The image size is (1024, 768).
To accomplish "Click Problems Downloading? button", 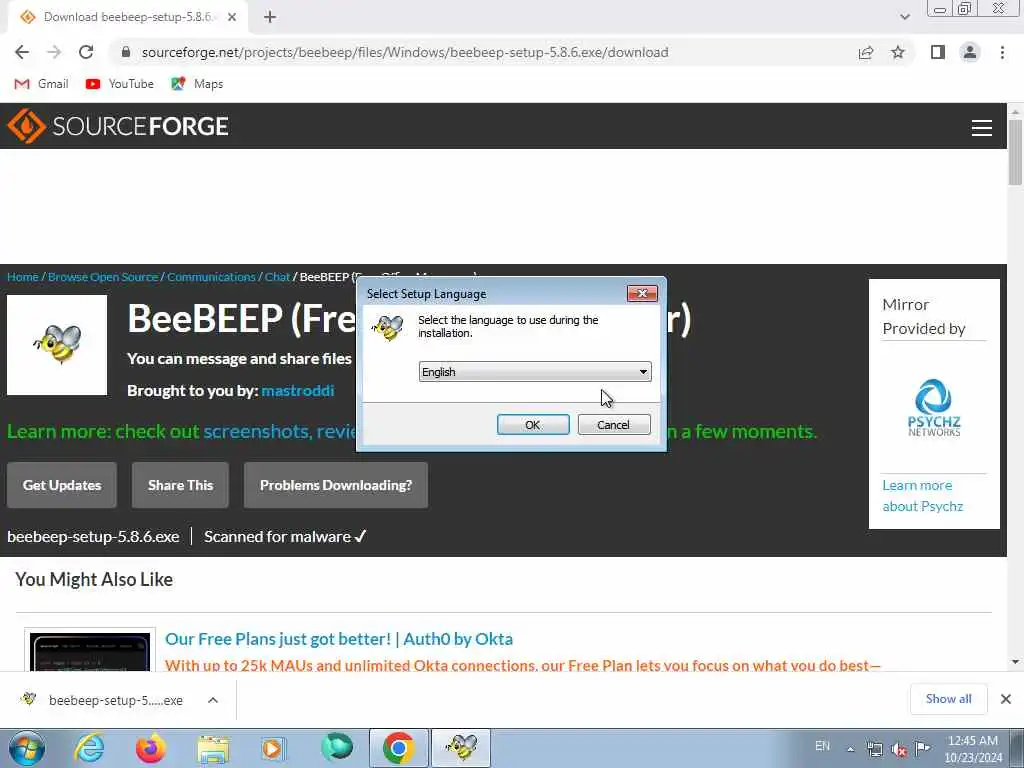I will pos(336,485).
